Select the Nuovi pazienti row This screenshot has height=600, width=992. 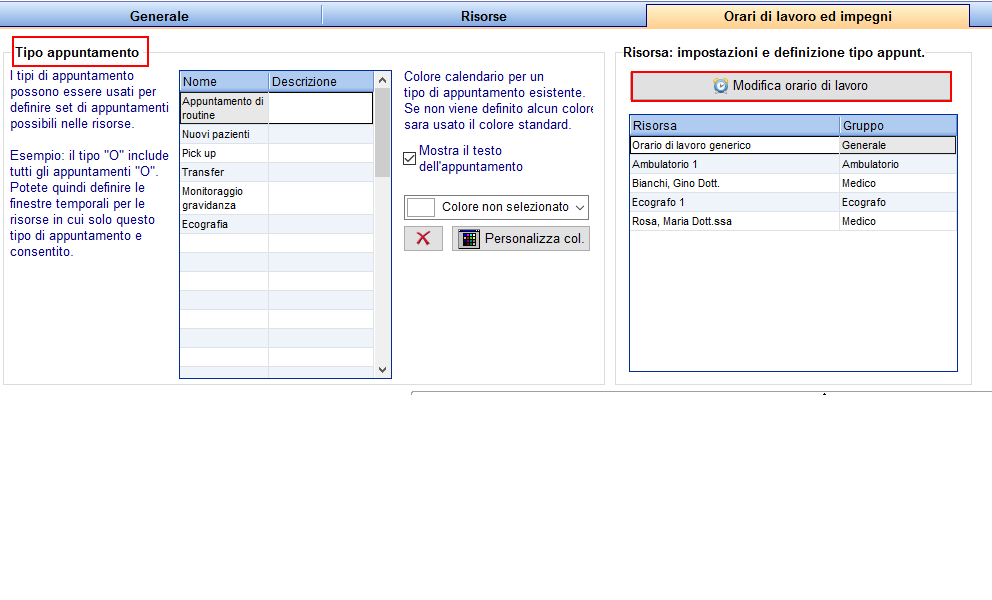pyautogui.click(x=276, y=134)
